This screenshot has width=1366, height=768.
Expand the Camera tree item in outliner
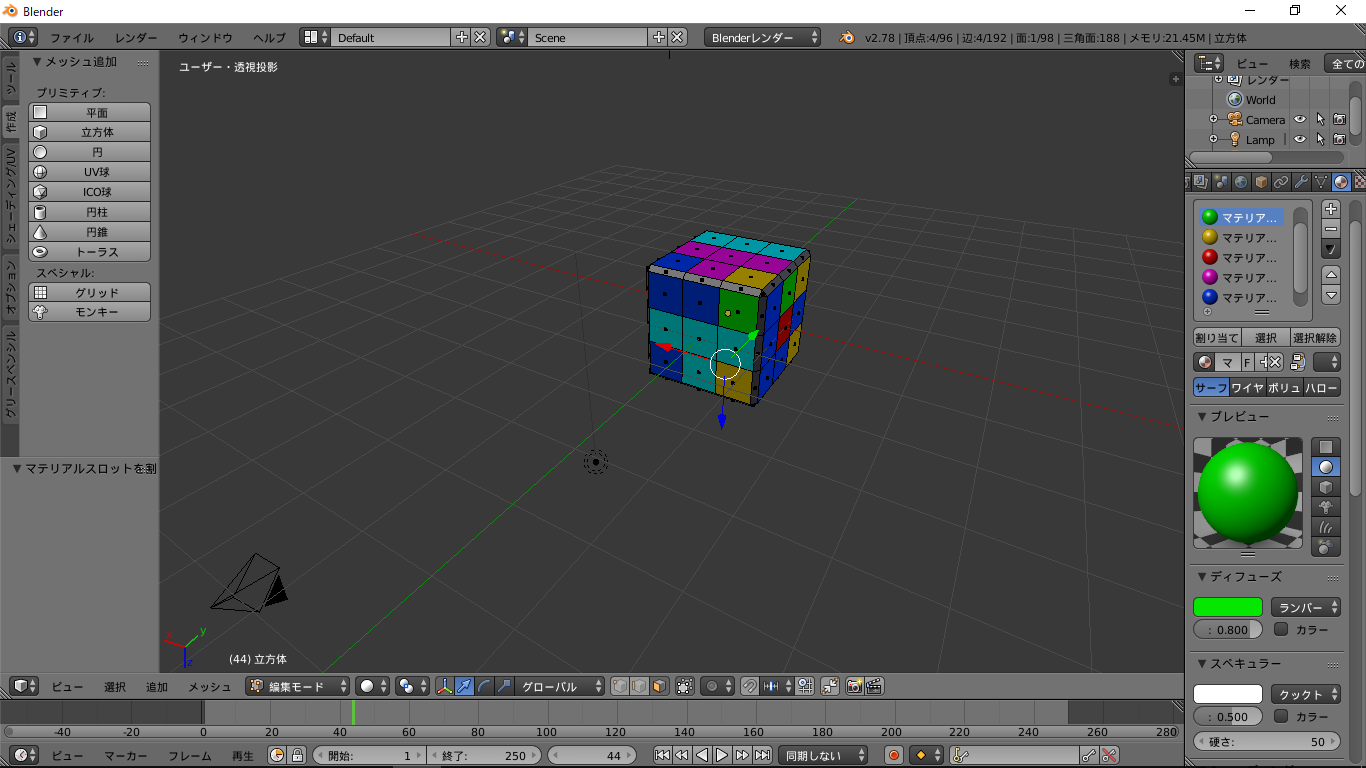pyautogui.click(x=1213, y=120)
